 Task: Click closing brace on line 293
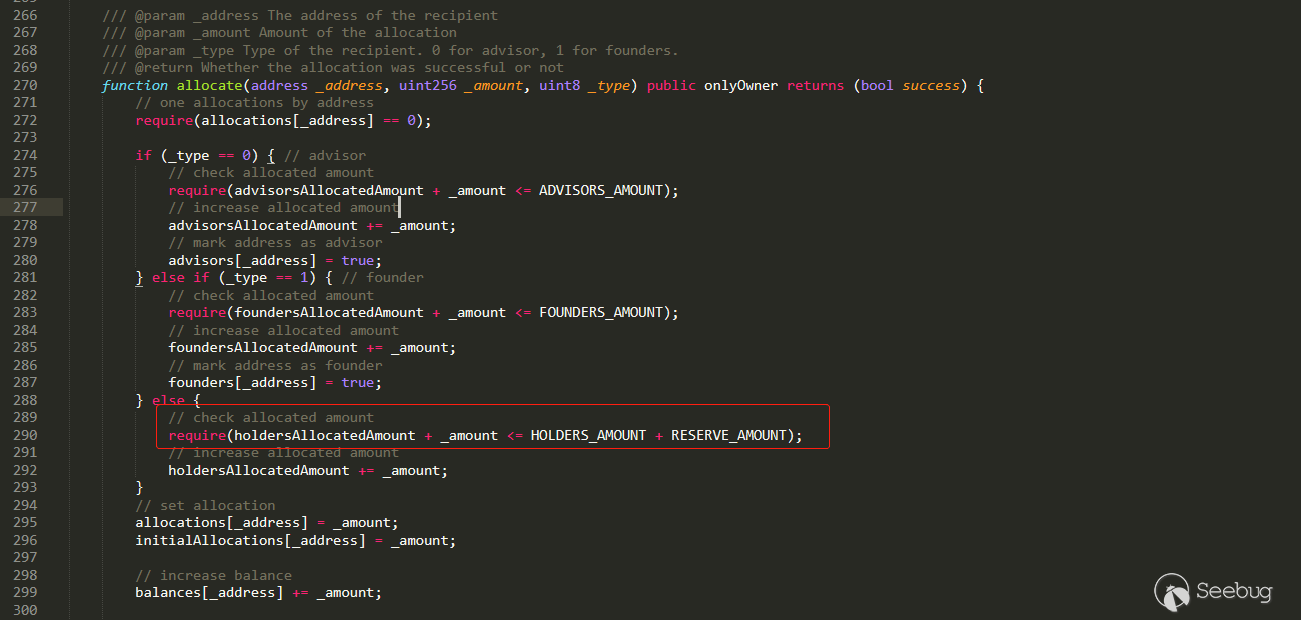click(x=139, y=488)
